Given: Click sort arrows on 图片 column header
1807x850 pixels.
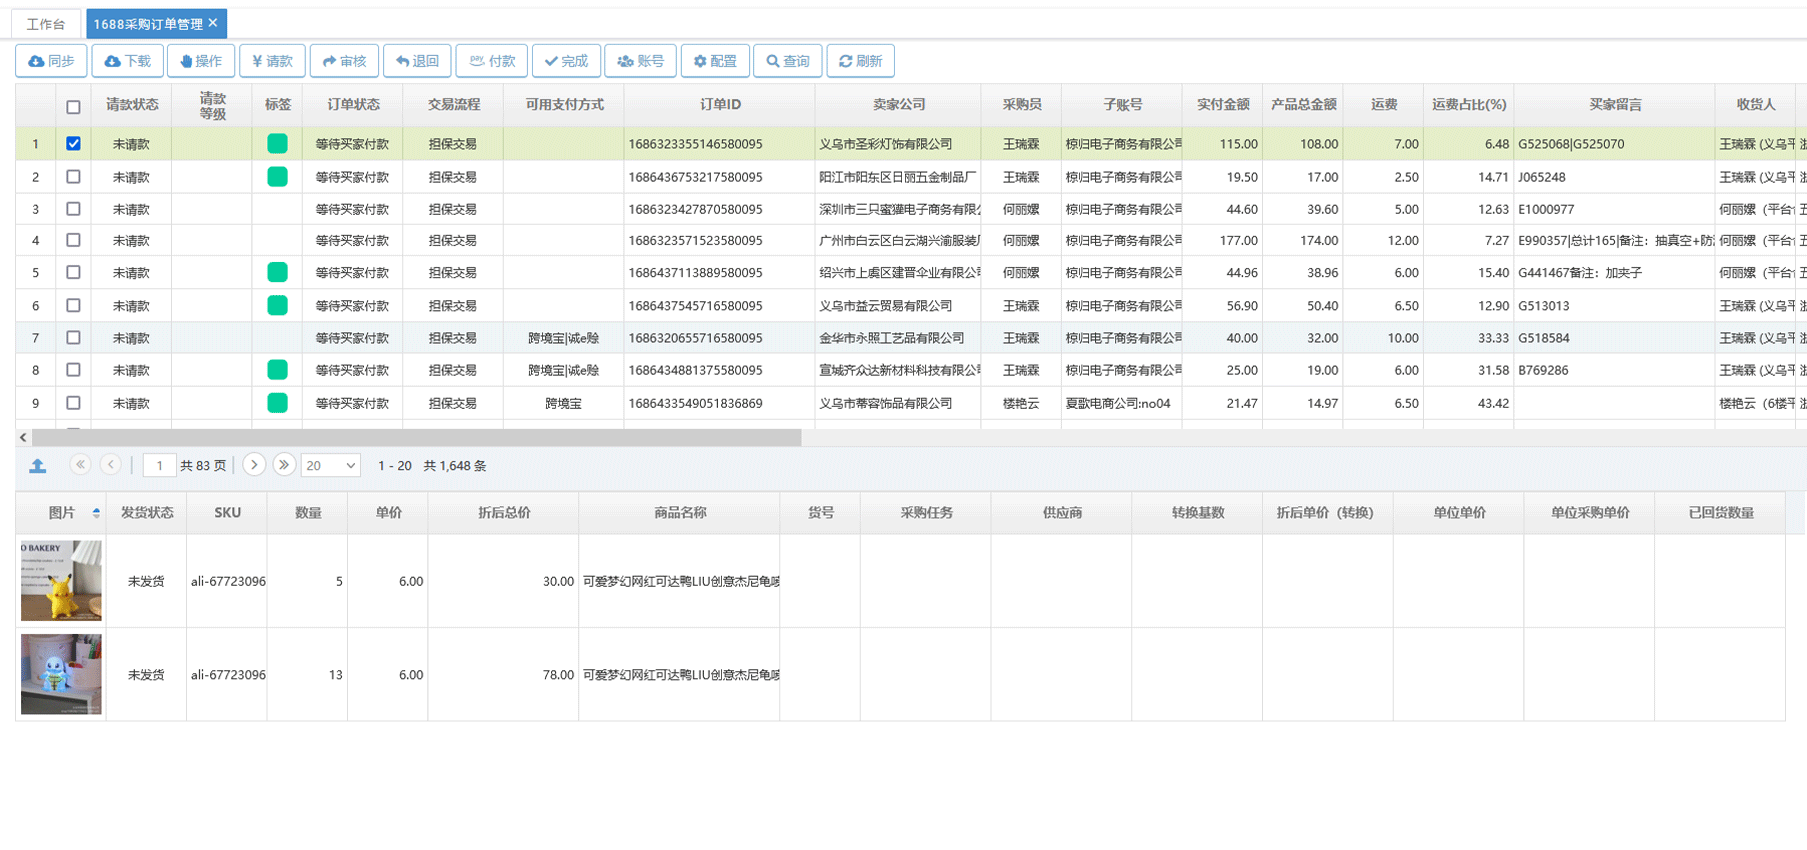Looking at the screenshot, I should pos(96,513).
